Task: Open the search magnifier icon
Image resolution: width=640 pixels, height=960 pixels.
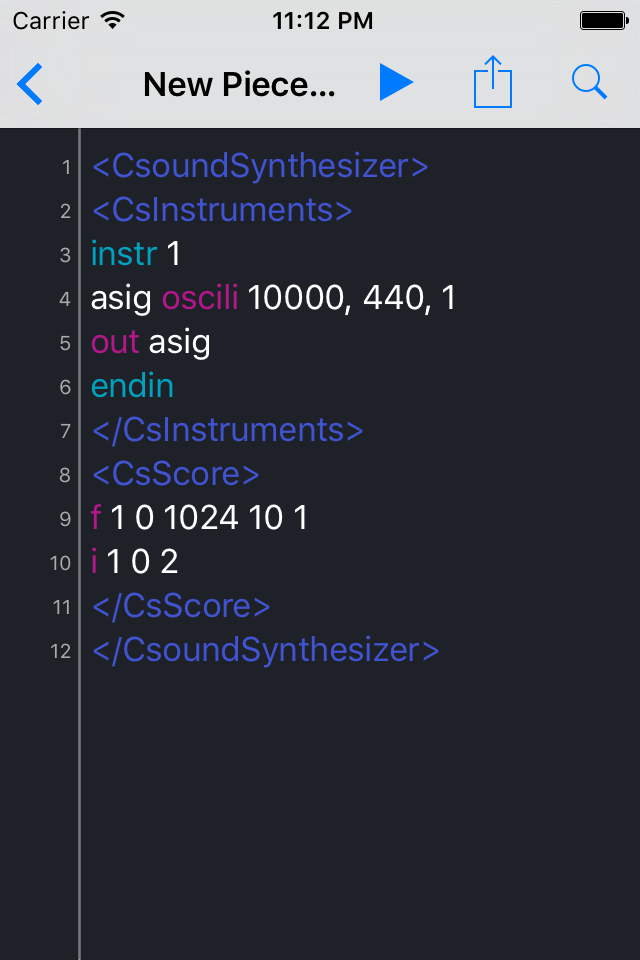Action: [x=589, y=81]
